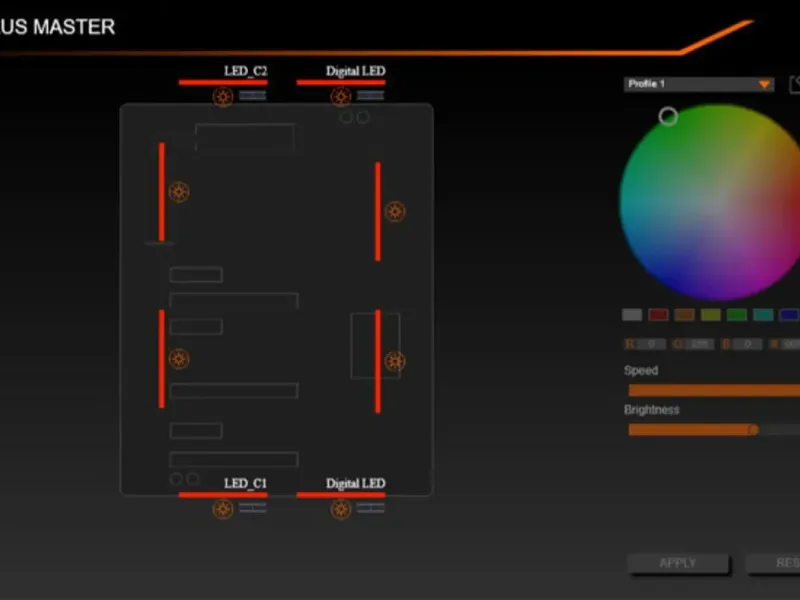
Task: Click the LED_C2 label
Action: 245,71
